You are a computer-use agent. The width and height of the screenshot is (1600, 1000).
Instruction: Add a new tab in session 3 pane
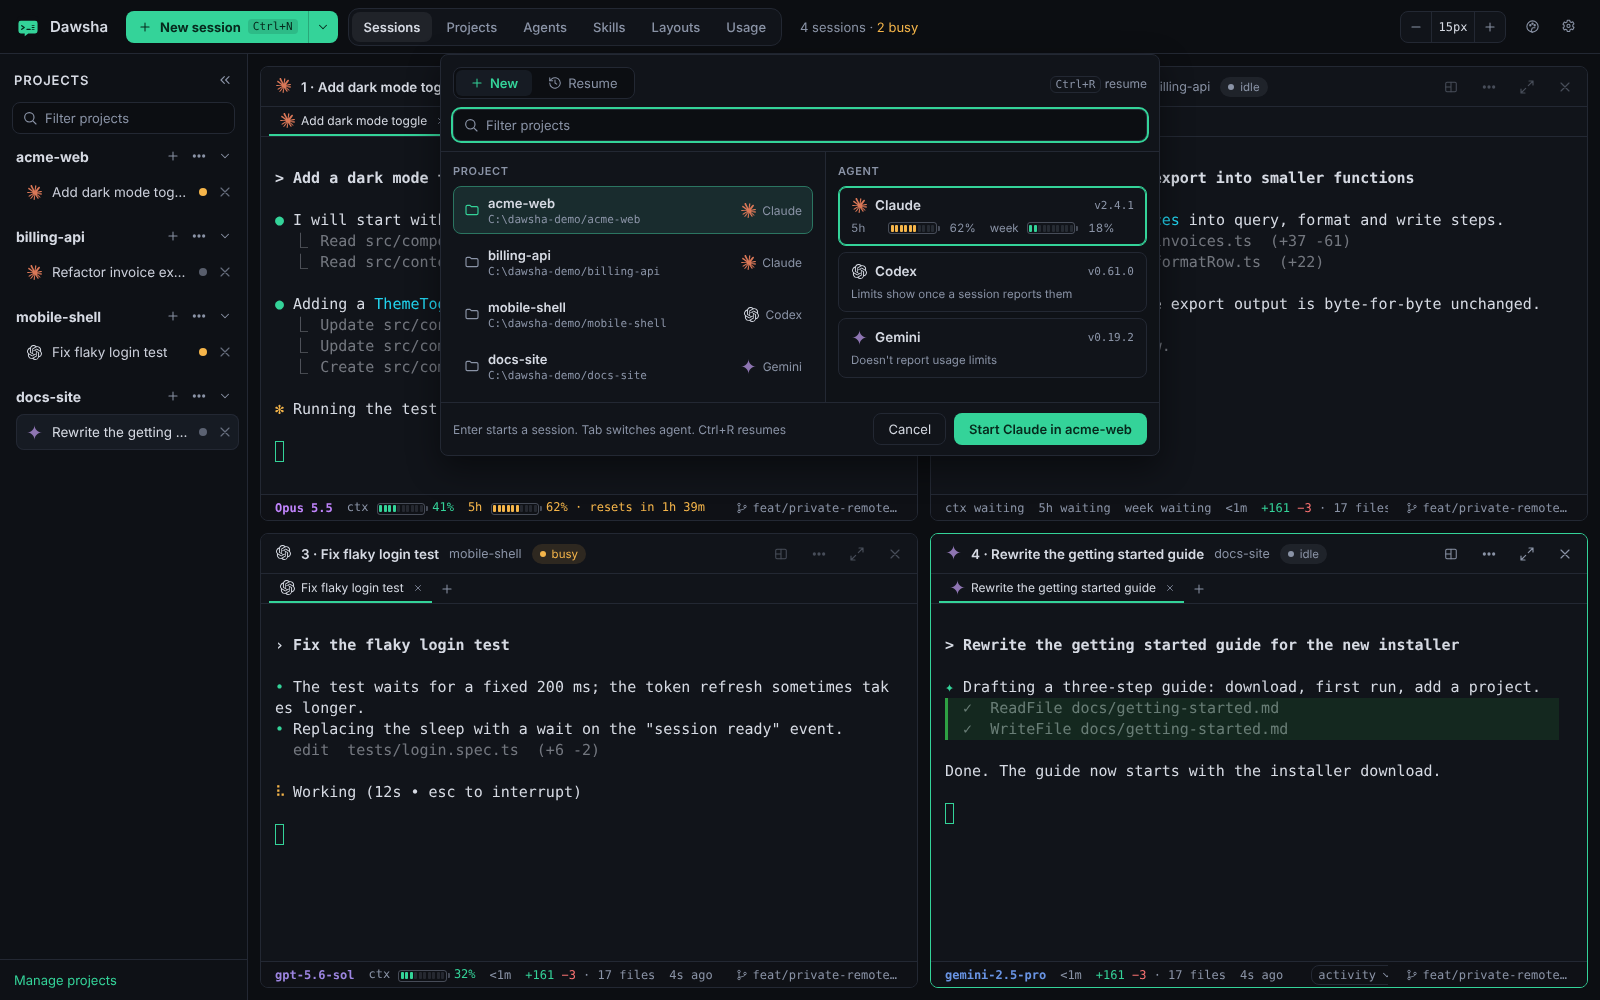(x=447, y=589)
